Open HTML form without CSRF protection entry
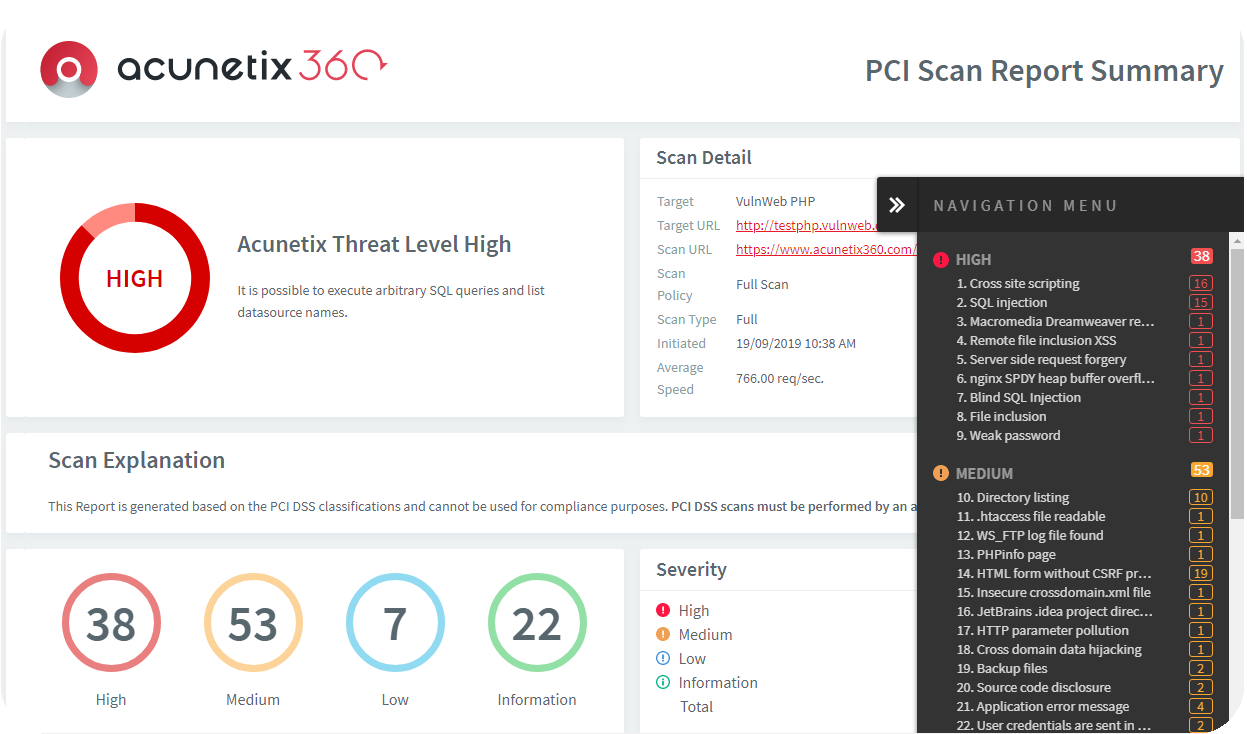The width and height of the screenshot is (1247, 734). [1054, 573]
